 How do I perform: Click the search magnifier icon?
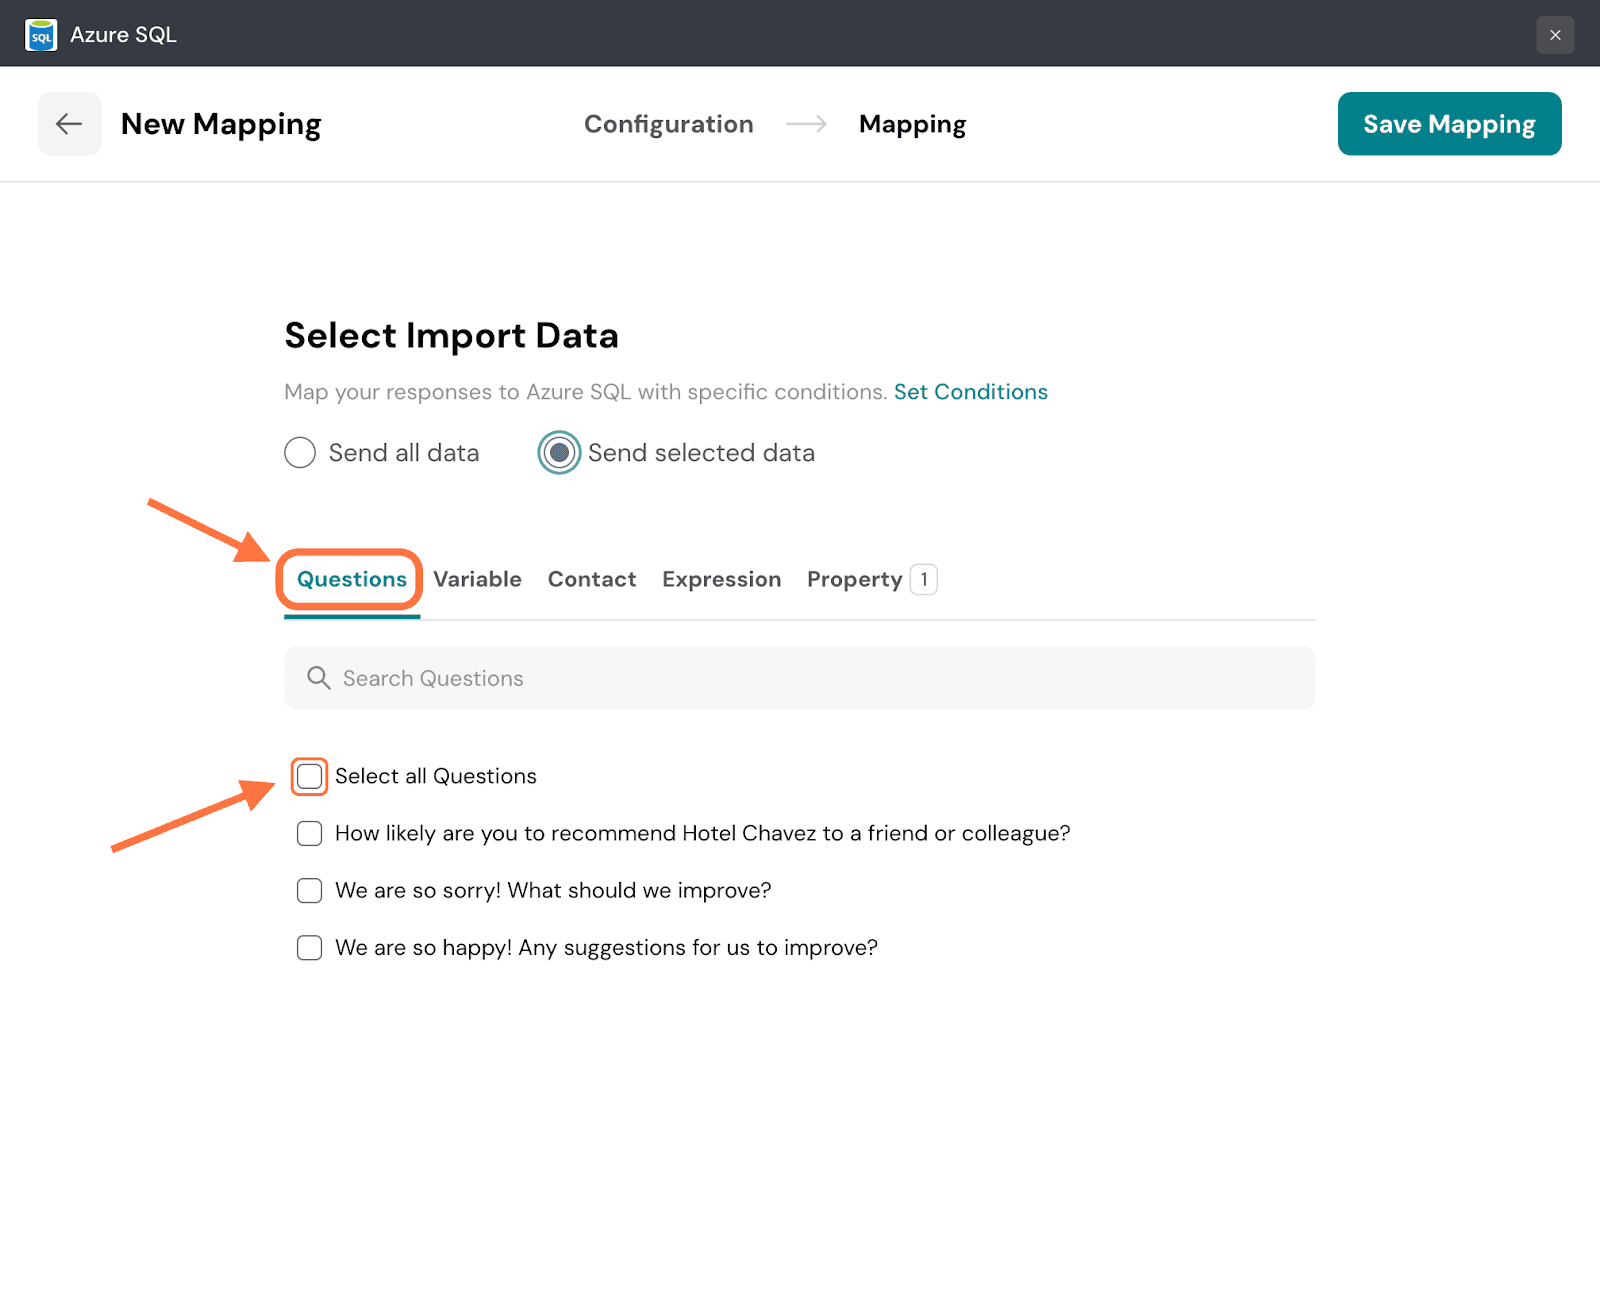(x=318, y=678)
